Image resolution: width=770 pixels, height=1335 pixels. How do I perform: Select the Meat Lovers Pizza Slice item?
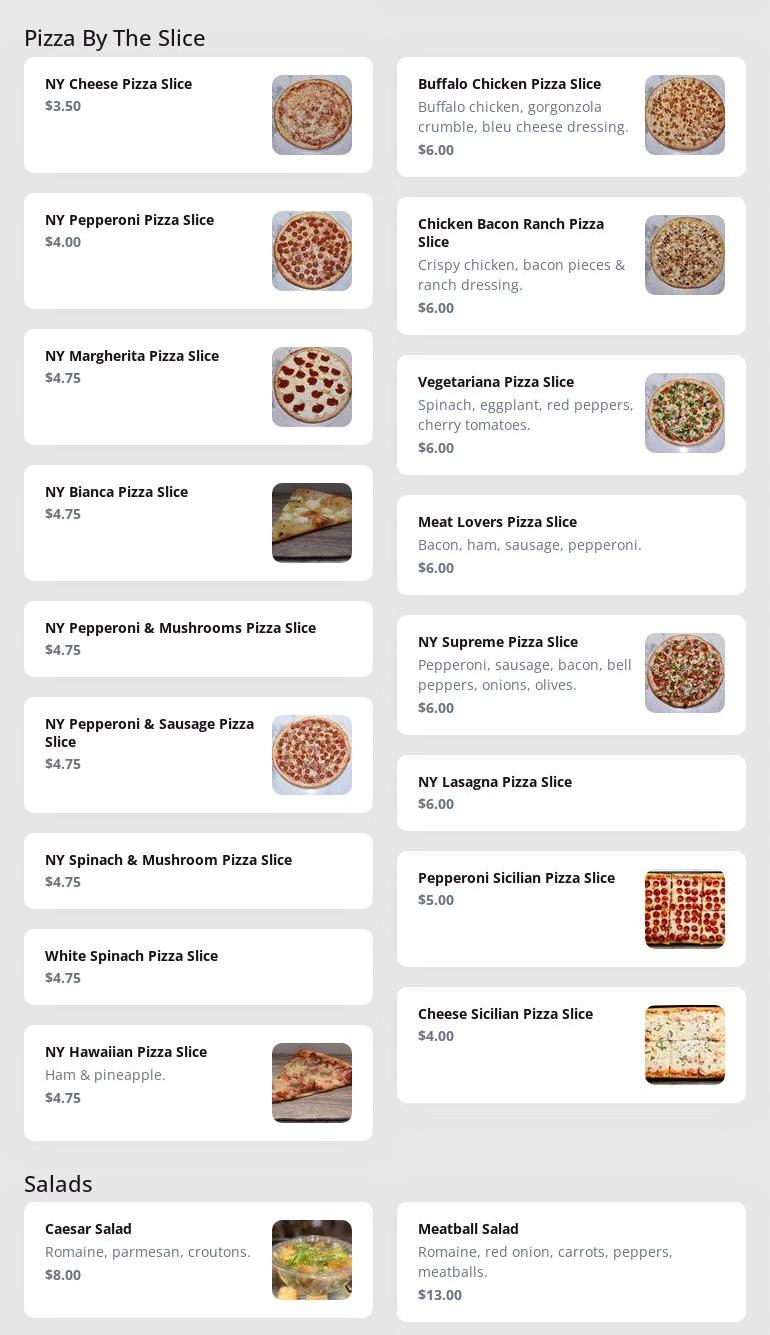[x=497, y=522]
